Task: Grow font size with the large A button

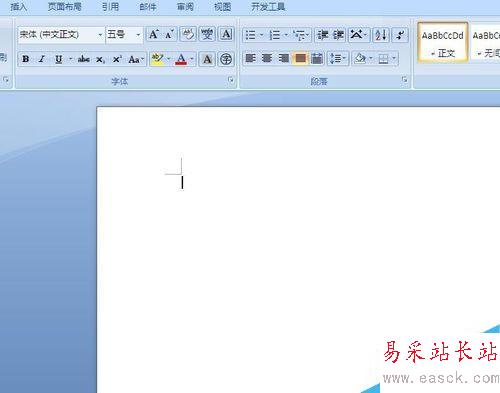Action: coord(154,34)
